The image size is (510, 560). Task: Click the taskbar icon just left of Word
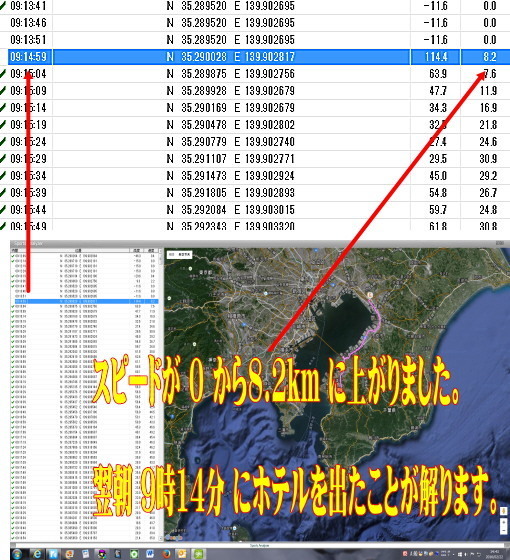coord(134,554)
